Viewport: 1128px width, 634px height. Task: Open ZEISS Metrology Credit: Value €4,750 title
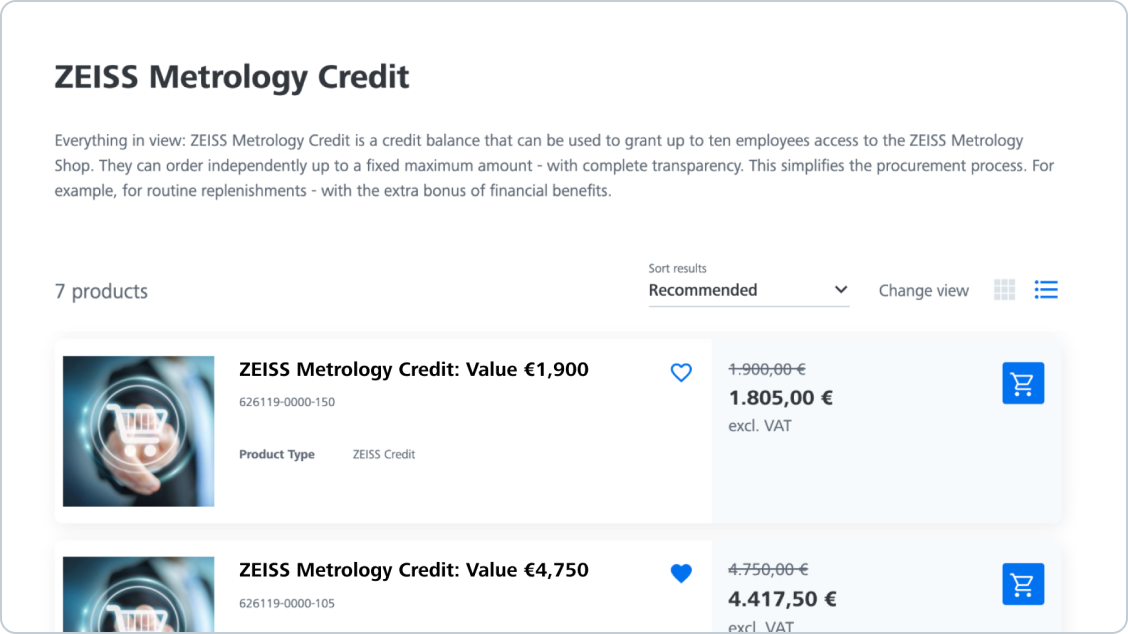click(413, 570)
